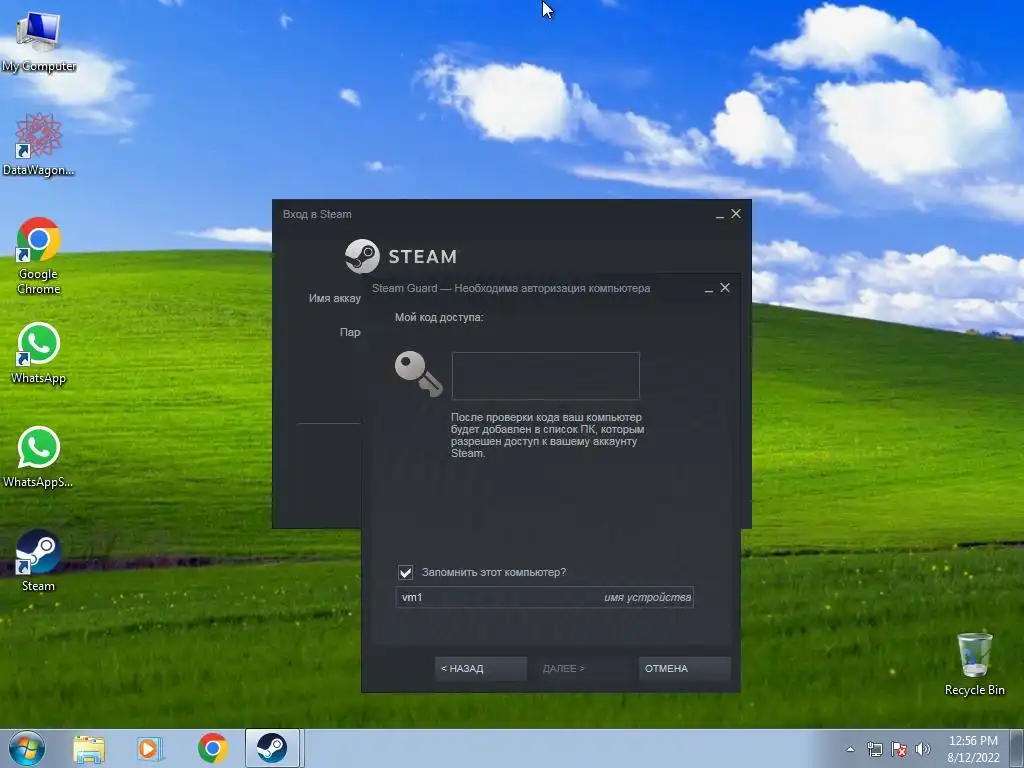Open Action Center flag icon

(x=899, y=749)
